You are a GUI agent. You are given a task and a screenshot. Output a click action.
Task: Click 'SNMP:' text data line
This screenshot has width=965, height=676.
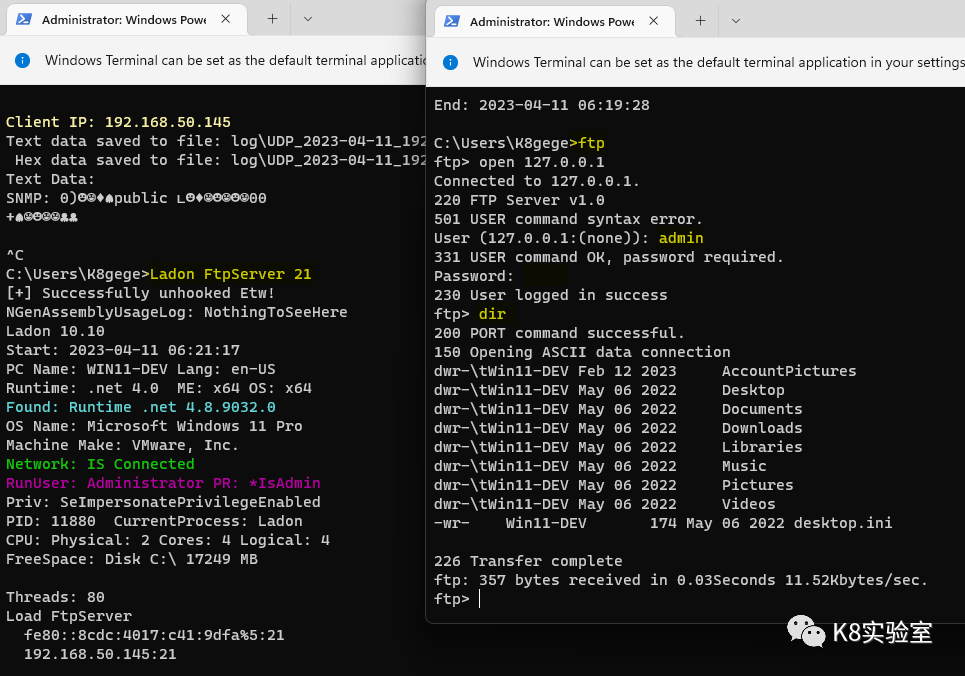136,198
